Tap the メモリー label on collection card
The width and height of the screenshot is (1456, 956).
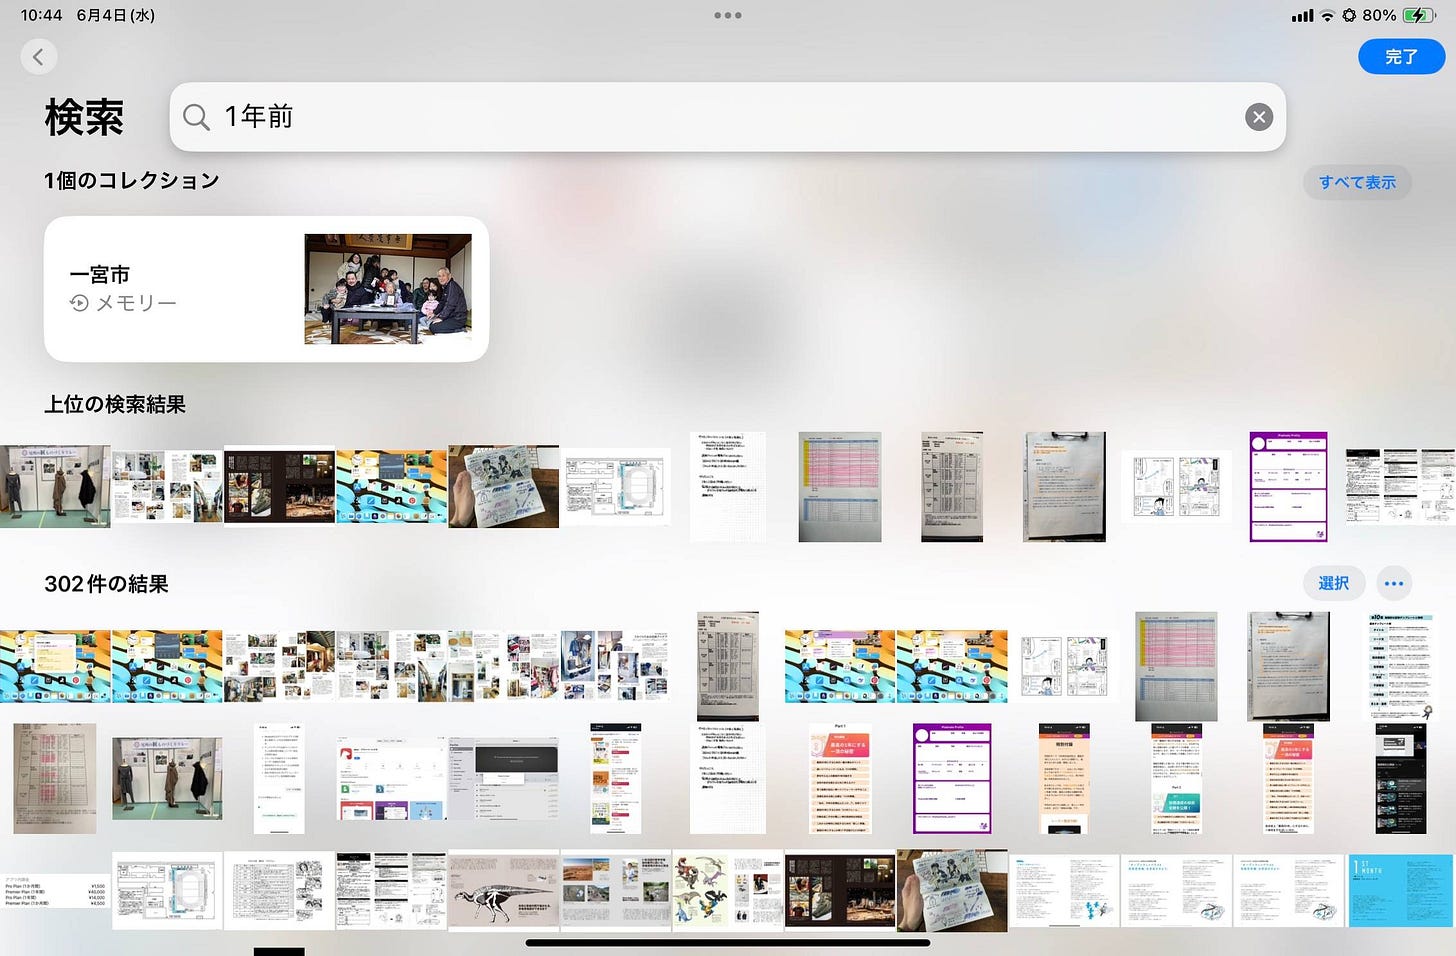click(x=123, y=303)
